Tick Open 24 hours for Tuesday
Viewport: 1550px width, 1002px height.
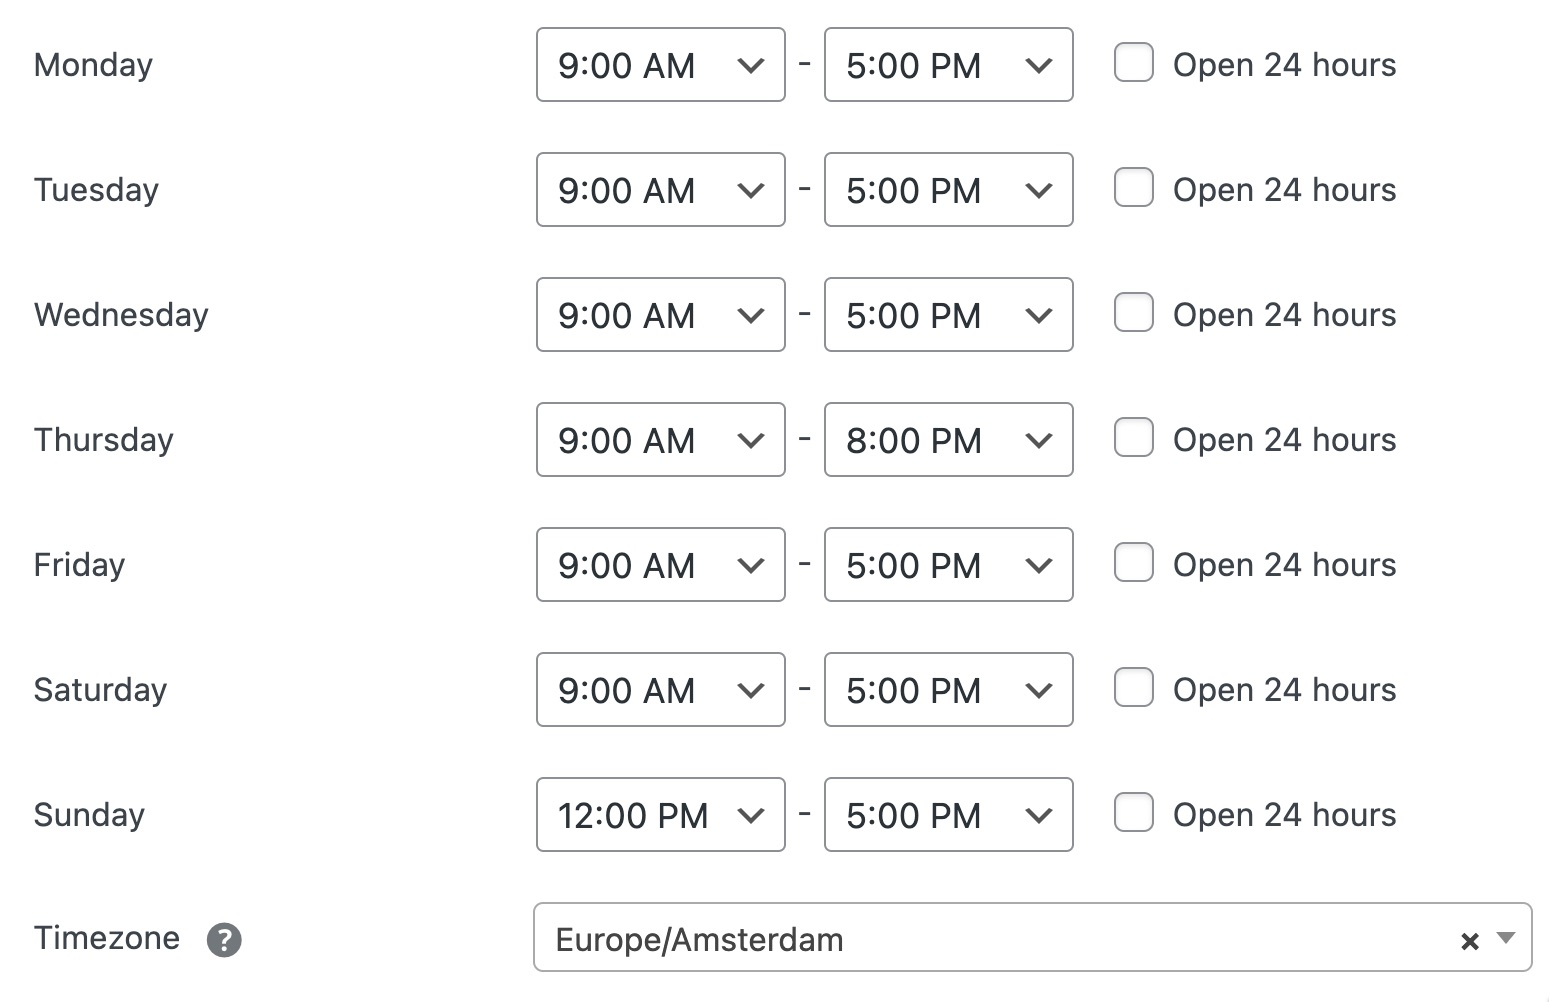(x=1134, y=188)
